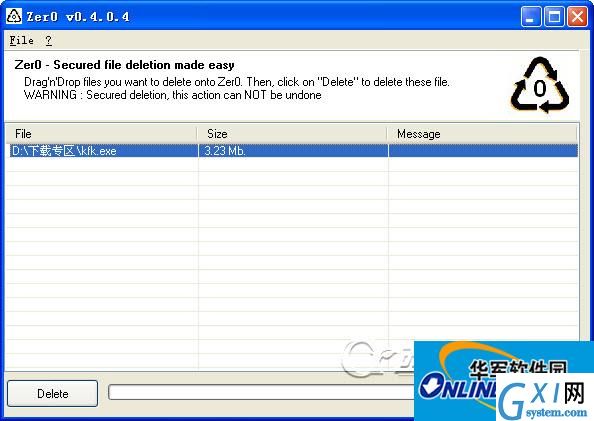Sort by the Size column header
The height and width of the screenshot is (421, 594).
pos(292,134)
